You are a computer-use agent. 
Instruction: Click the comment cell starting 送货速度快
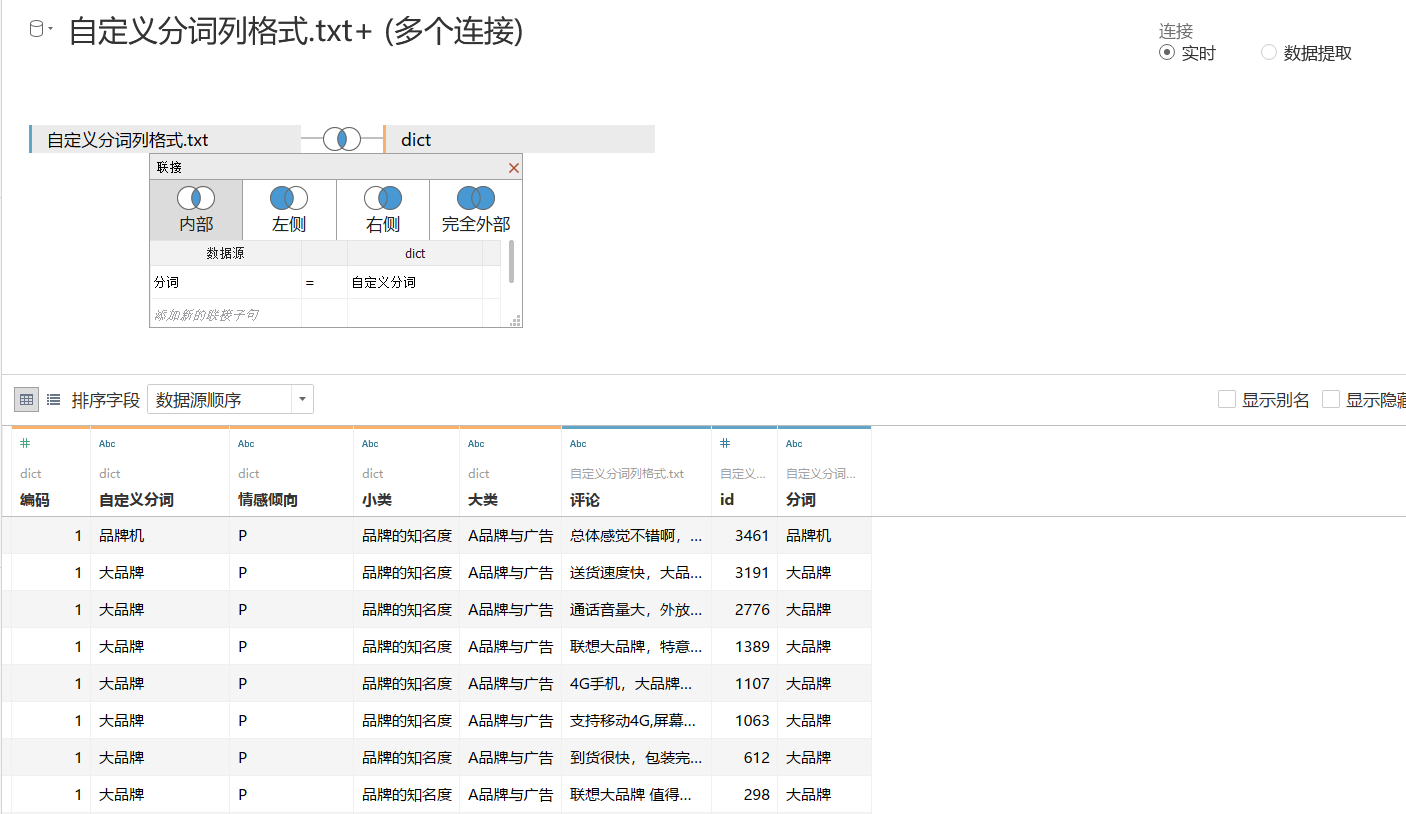tap(636, 573)
